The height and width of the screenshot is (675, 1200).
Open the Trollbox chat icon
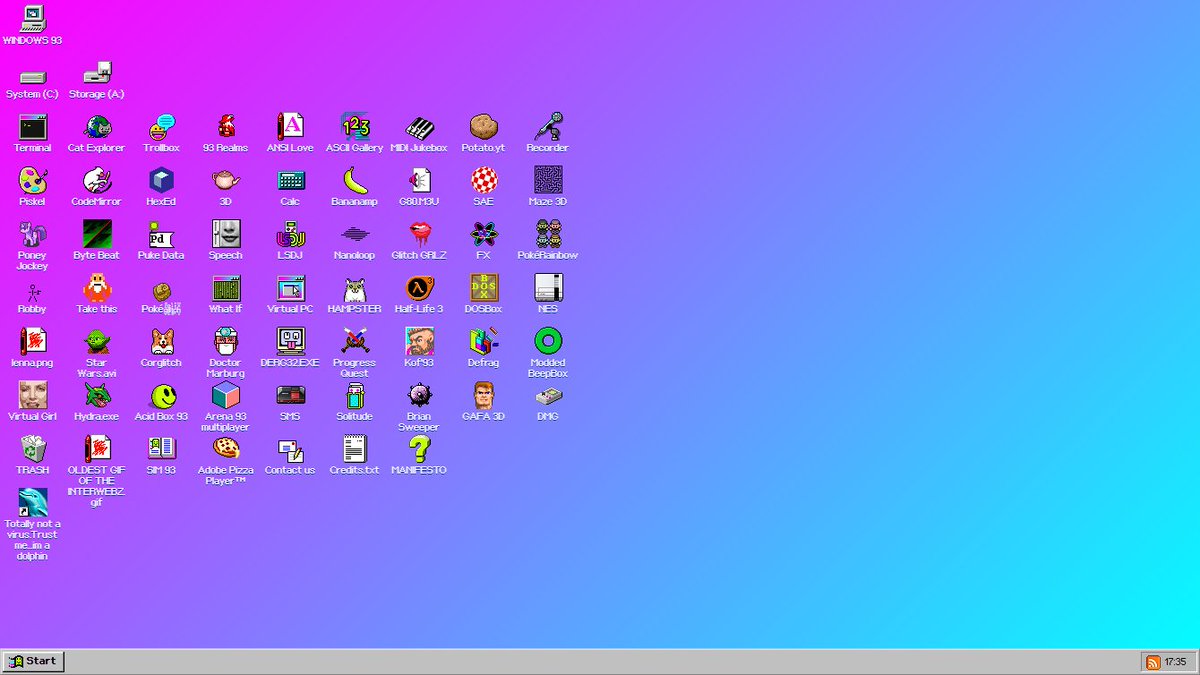(161, 127)
